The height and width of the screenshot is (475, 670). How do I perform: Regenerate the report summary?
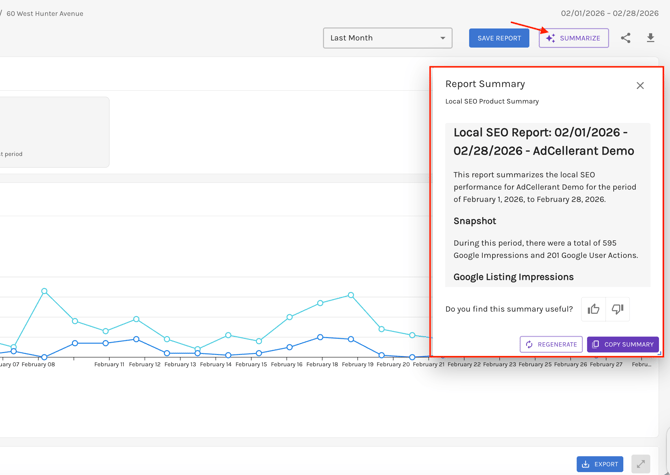click(551, 344)
